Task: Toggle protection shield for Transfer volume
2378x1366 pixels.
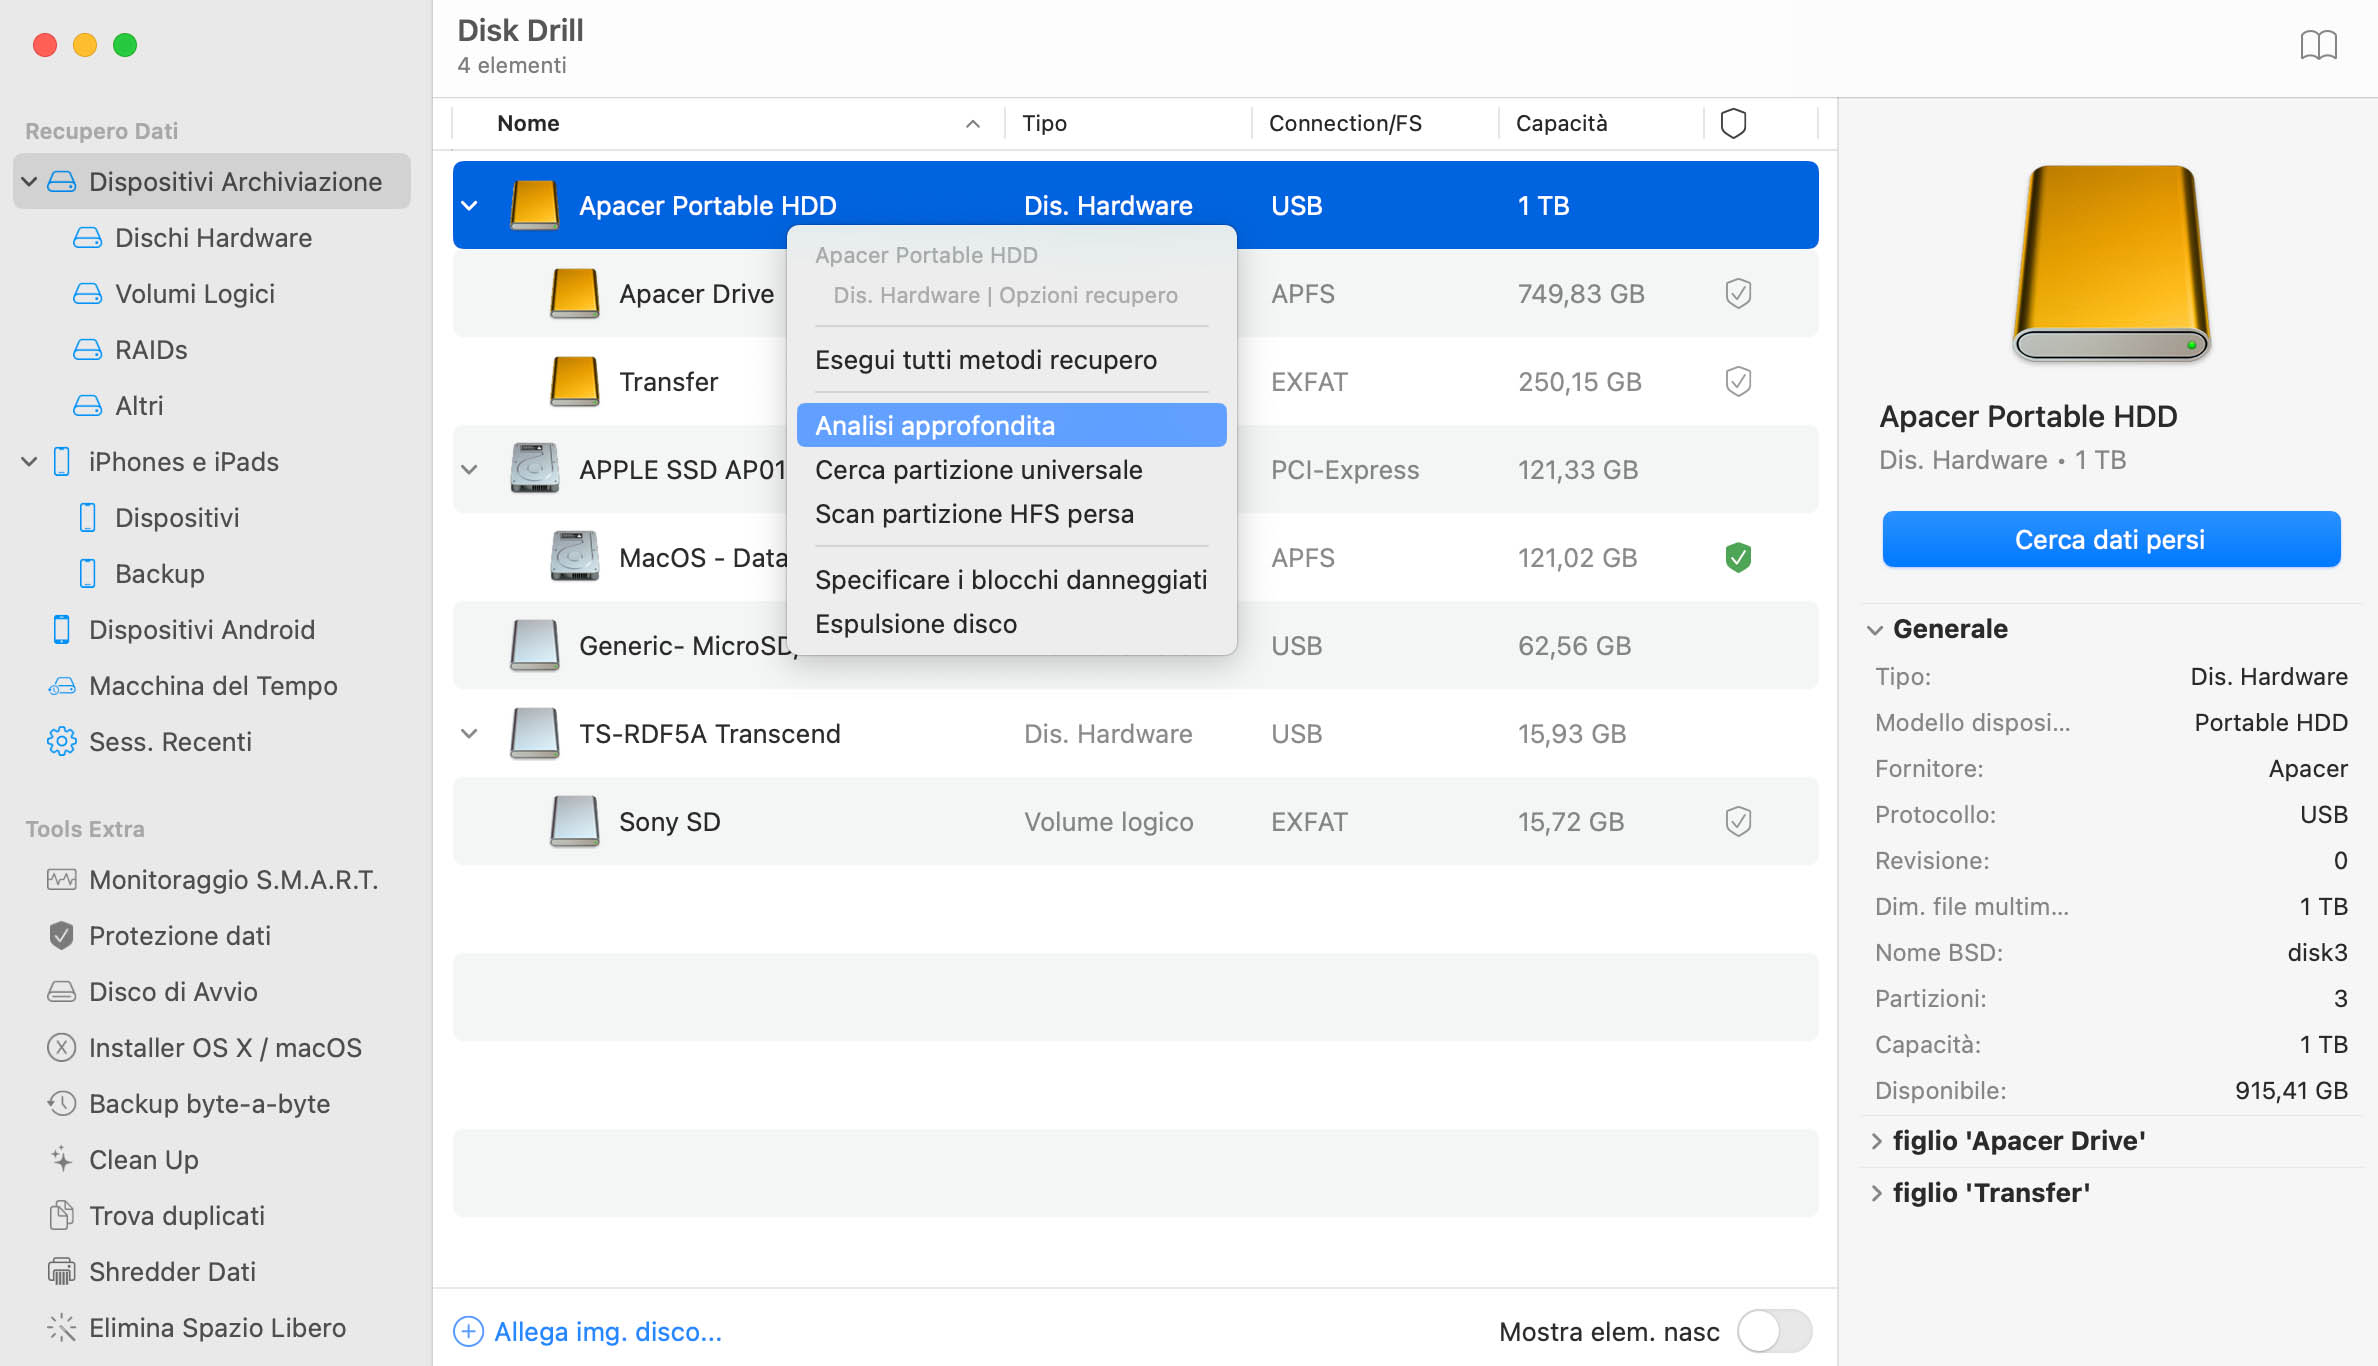Action: pyautogui.click(x=1738, y=381)
